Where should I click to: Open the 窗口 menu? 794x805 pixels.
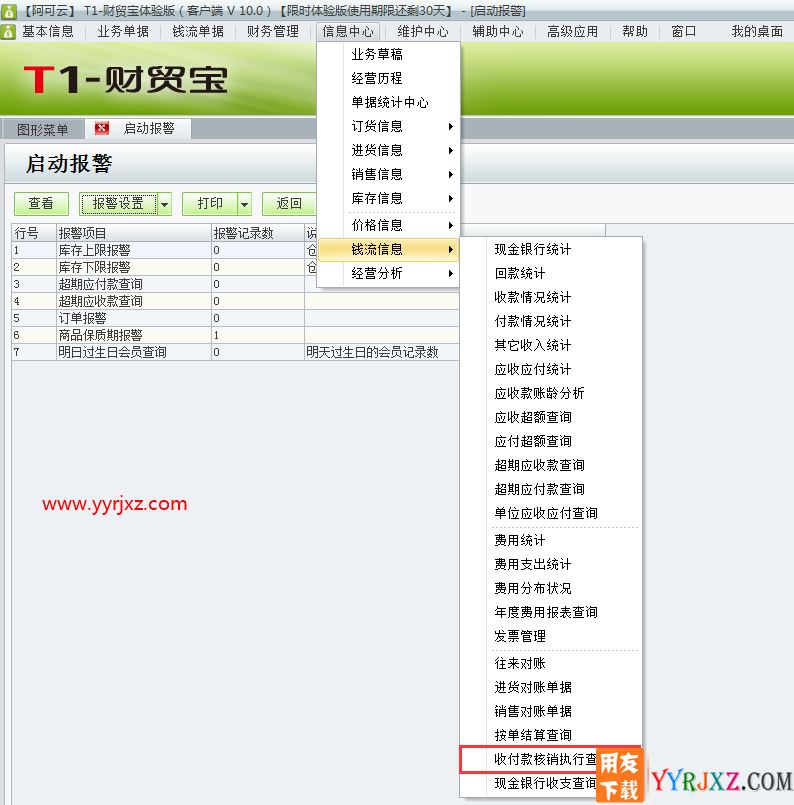[x=684, y=31]
